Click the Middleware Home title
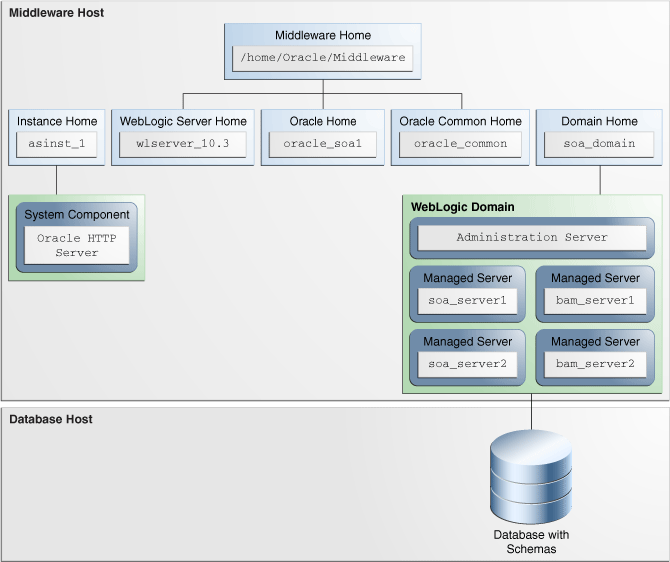670x562 pixels. (x=323, y=35)
